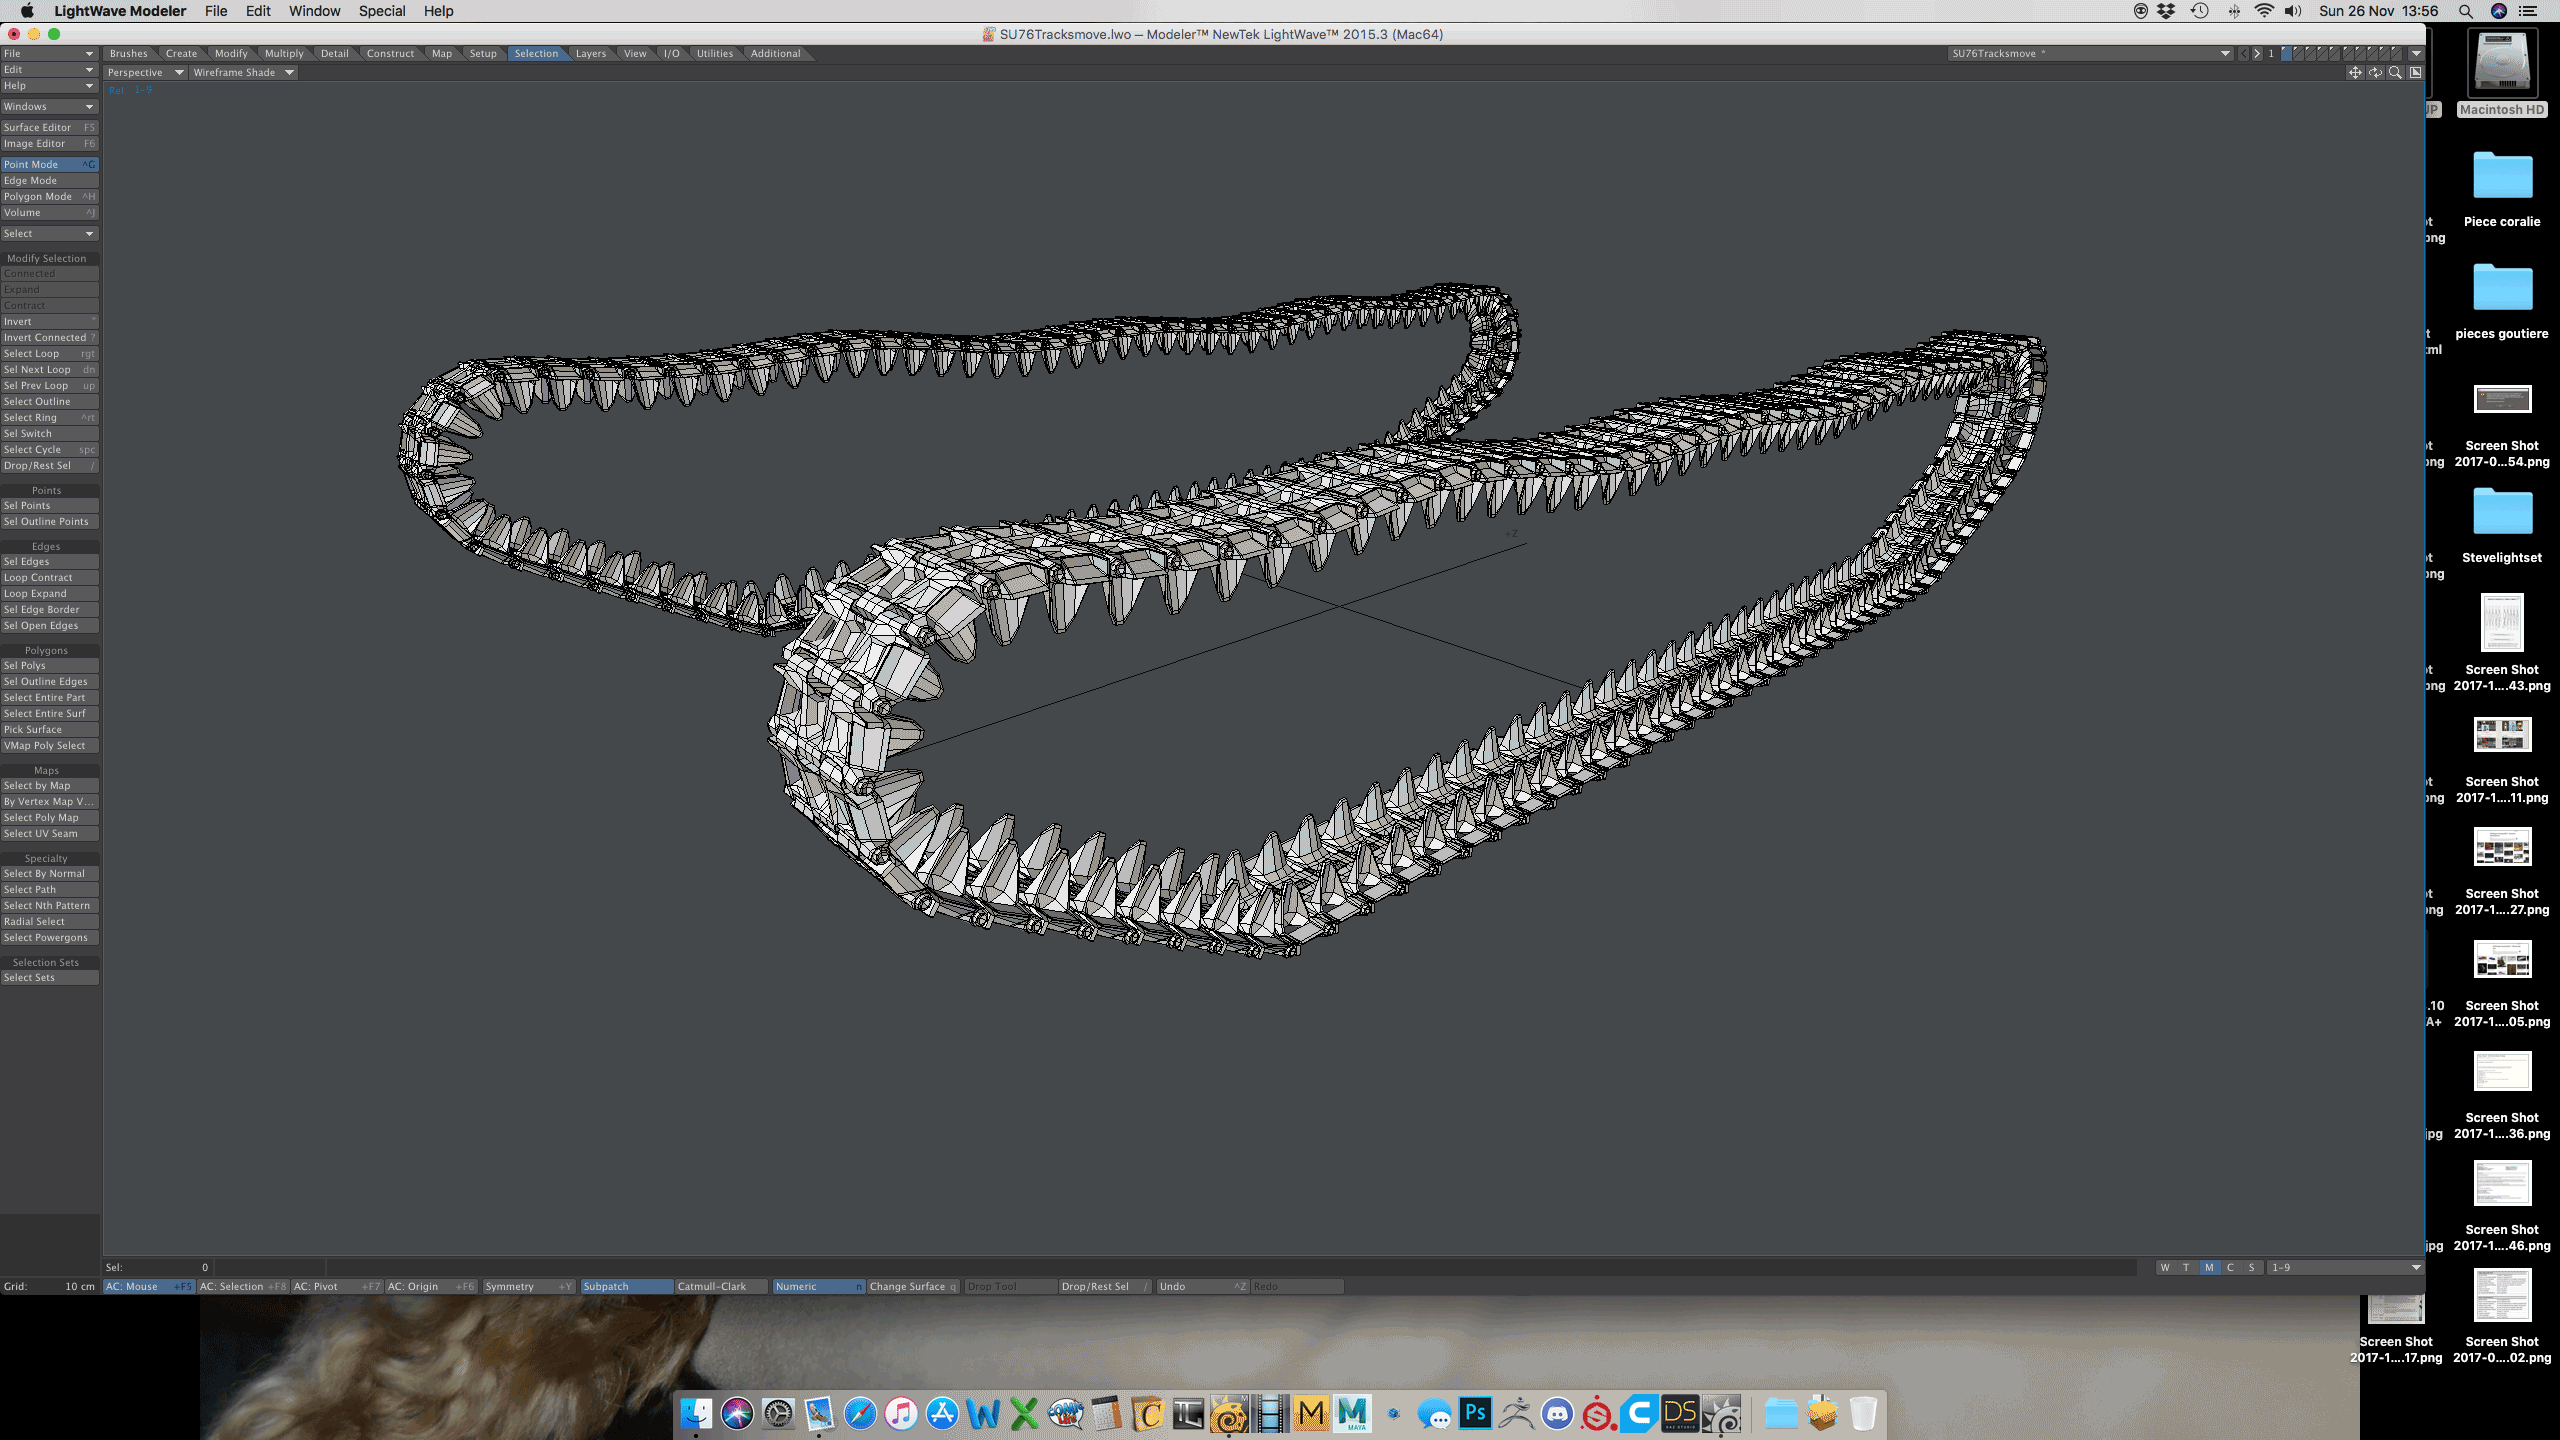Click the viewport rotate icon
2560x1440 pixels.
[x=2375, y=72]
